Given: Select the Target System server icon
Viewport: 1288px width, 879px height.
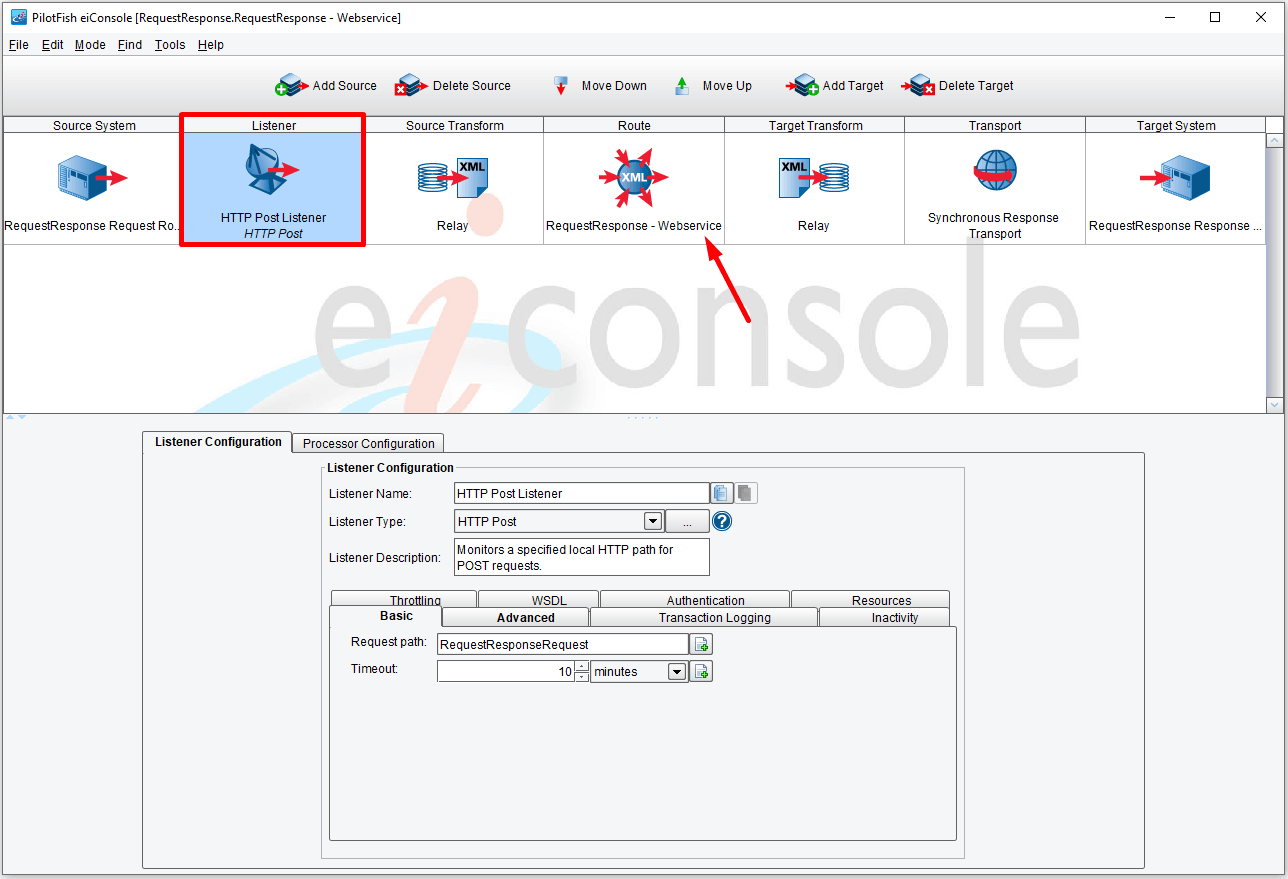Looking at the screenshot, I should [x=1175, y=178].
